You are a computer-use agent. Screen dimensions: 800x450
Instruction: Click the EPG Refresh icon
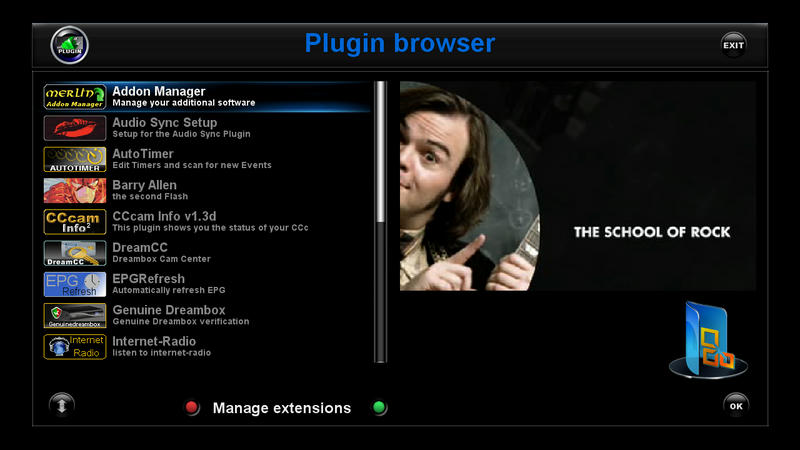click(x=75, y=284)
